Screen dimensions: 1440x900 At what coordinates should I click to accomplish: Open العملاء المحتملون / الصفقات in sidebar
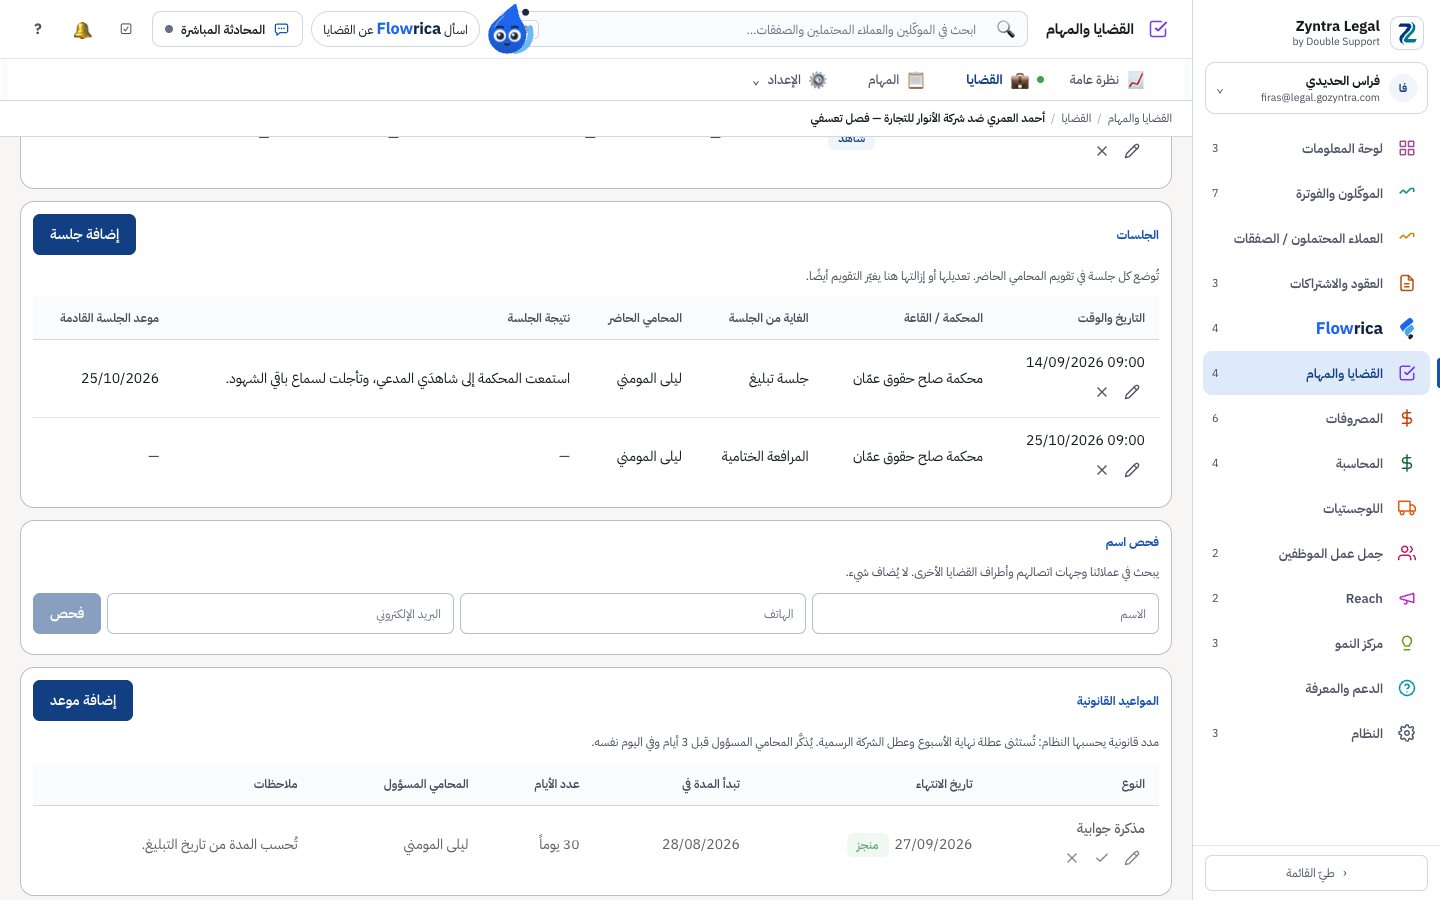click(x=1315, y=238)
